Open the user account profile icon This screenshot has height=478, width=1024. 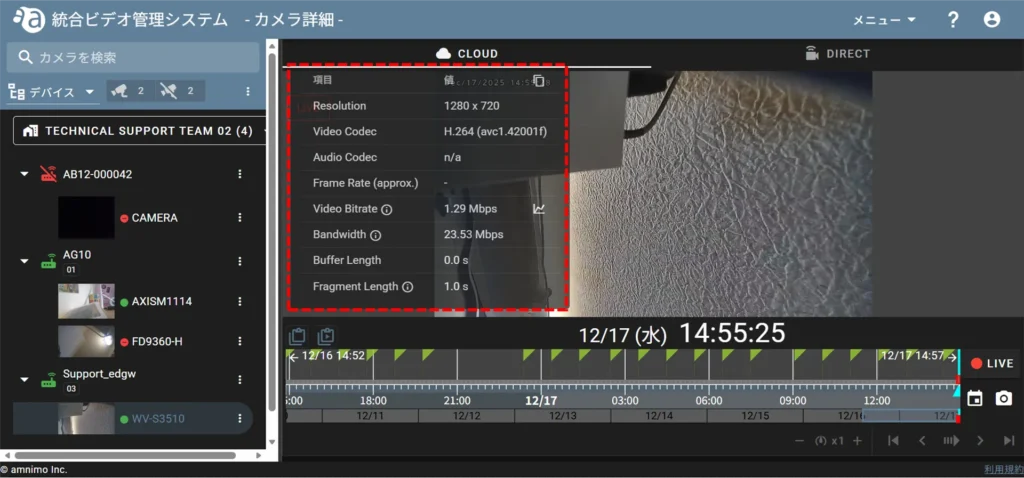click(991, 20)
